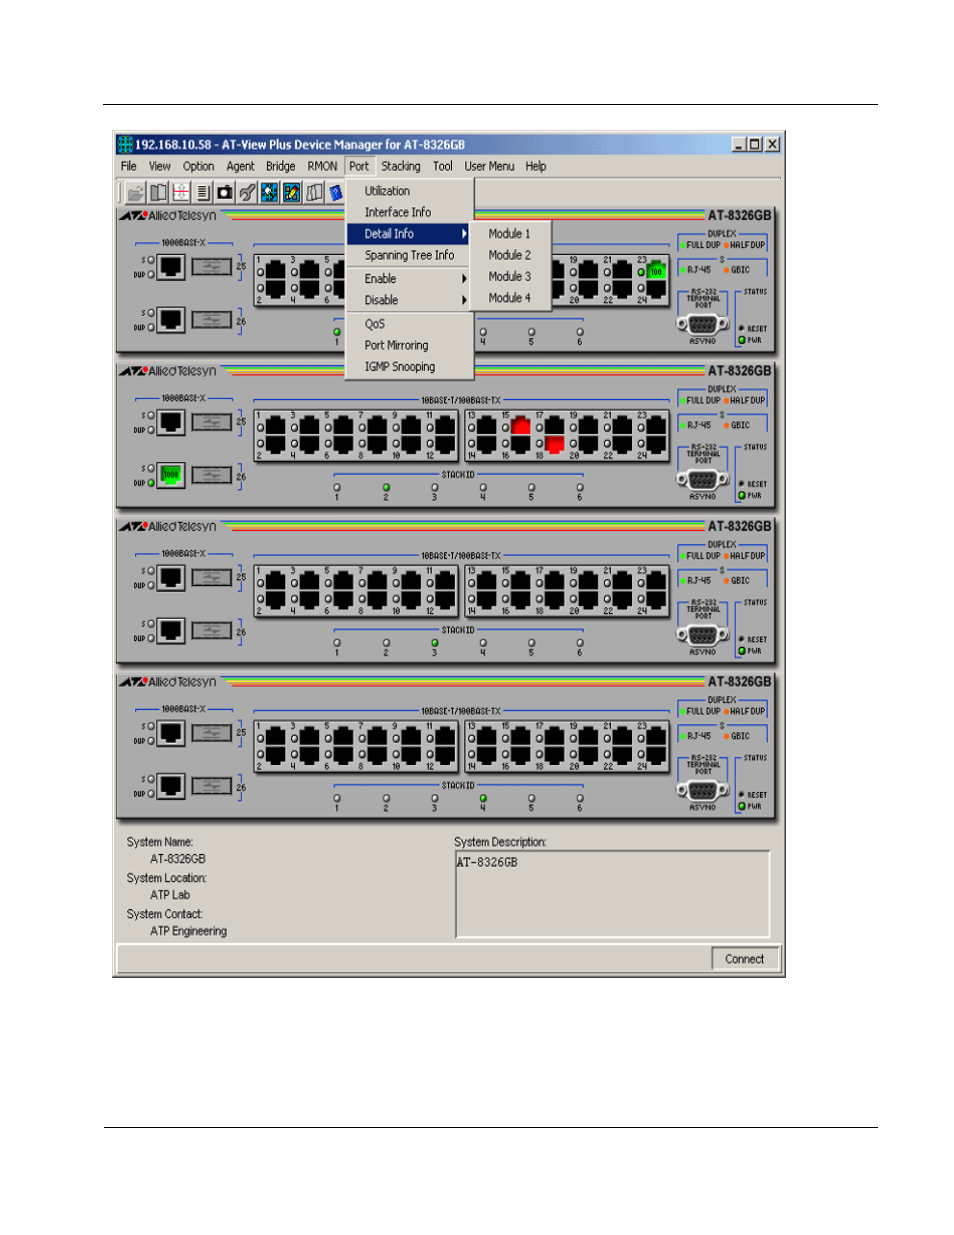Click the chain link toolbar icon
Viewport: 954px width, 1235px height.
[246, 192]
